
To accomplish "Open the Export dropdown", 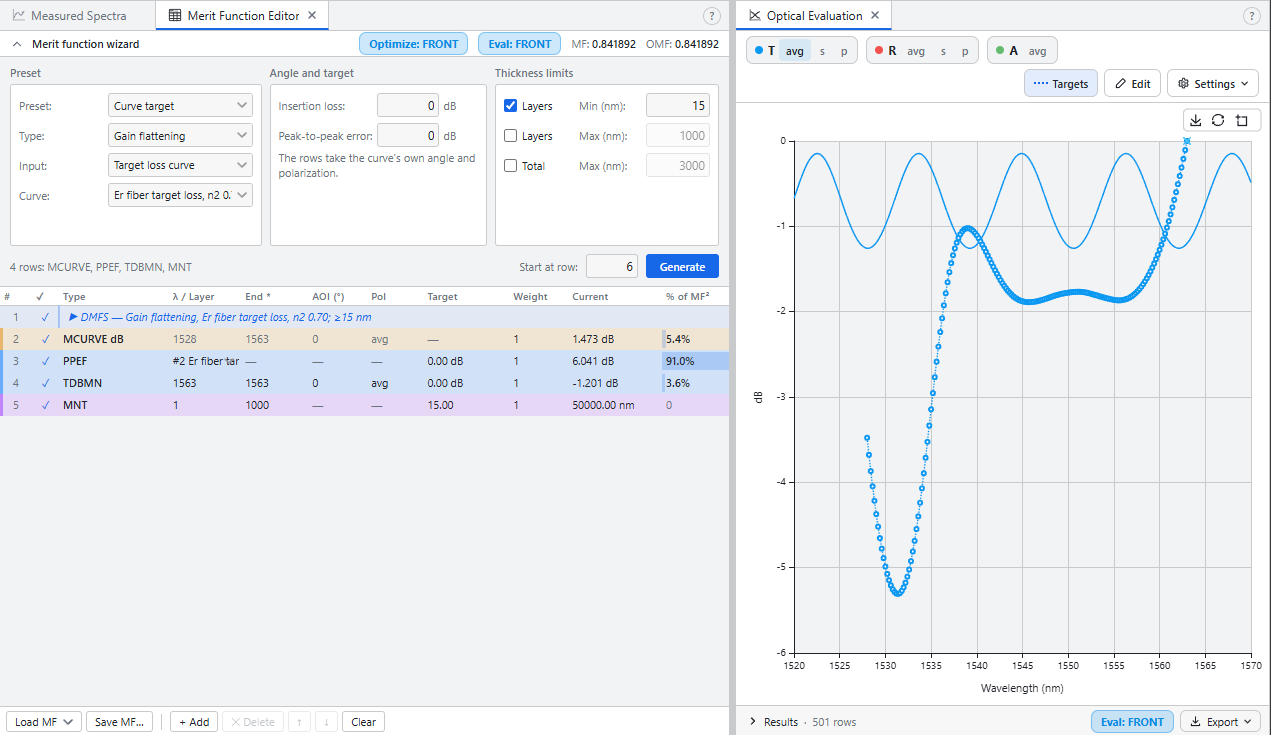I will [x=1219, y=722].
